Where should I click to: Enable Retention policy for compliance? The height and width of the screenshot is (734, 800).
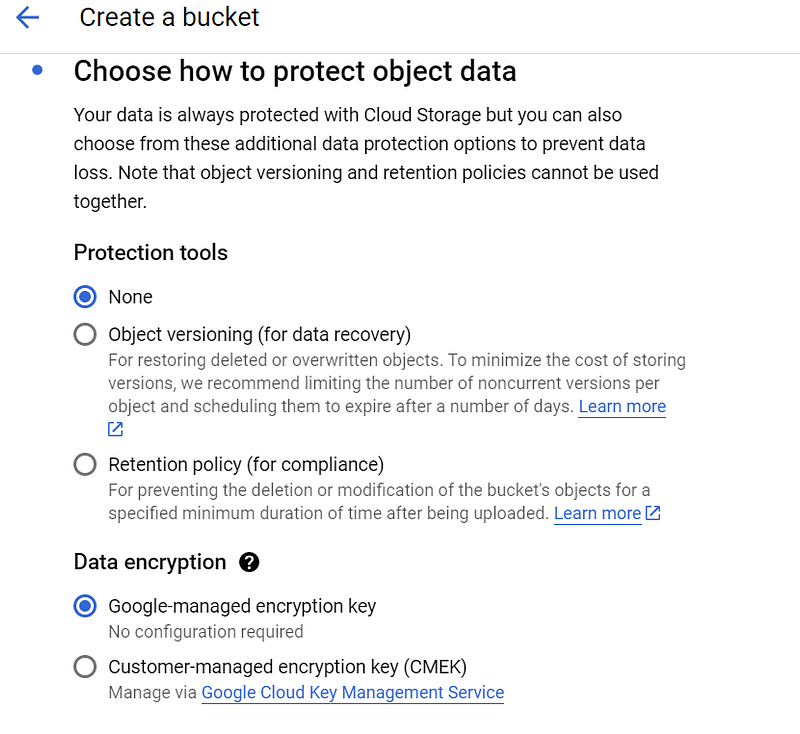coord(85,464)
